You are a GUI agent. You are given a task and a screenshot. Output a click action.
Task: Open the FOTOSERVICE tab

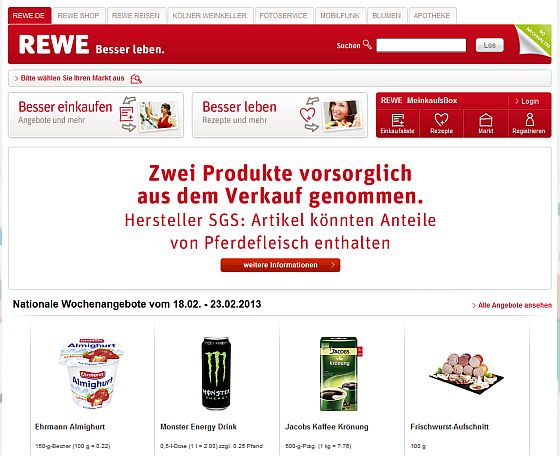(283, 16)
